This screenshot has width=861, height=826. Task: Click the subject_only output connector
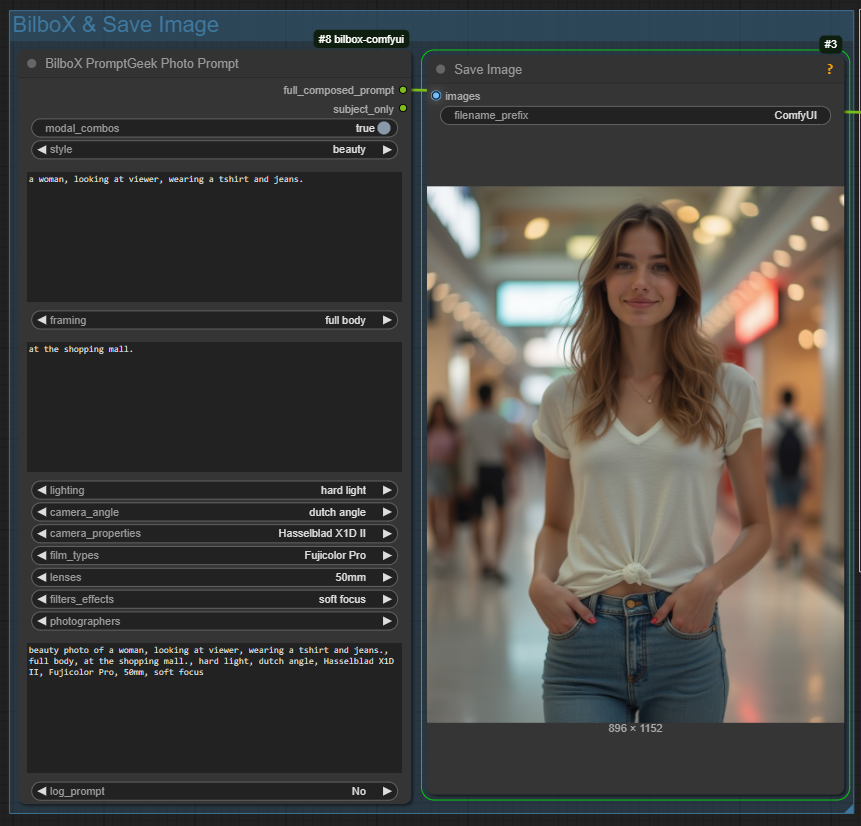[x=403, y=109]
